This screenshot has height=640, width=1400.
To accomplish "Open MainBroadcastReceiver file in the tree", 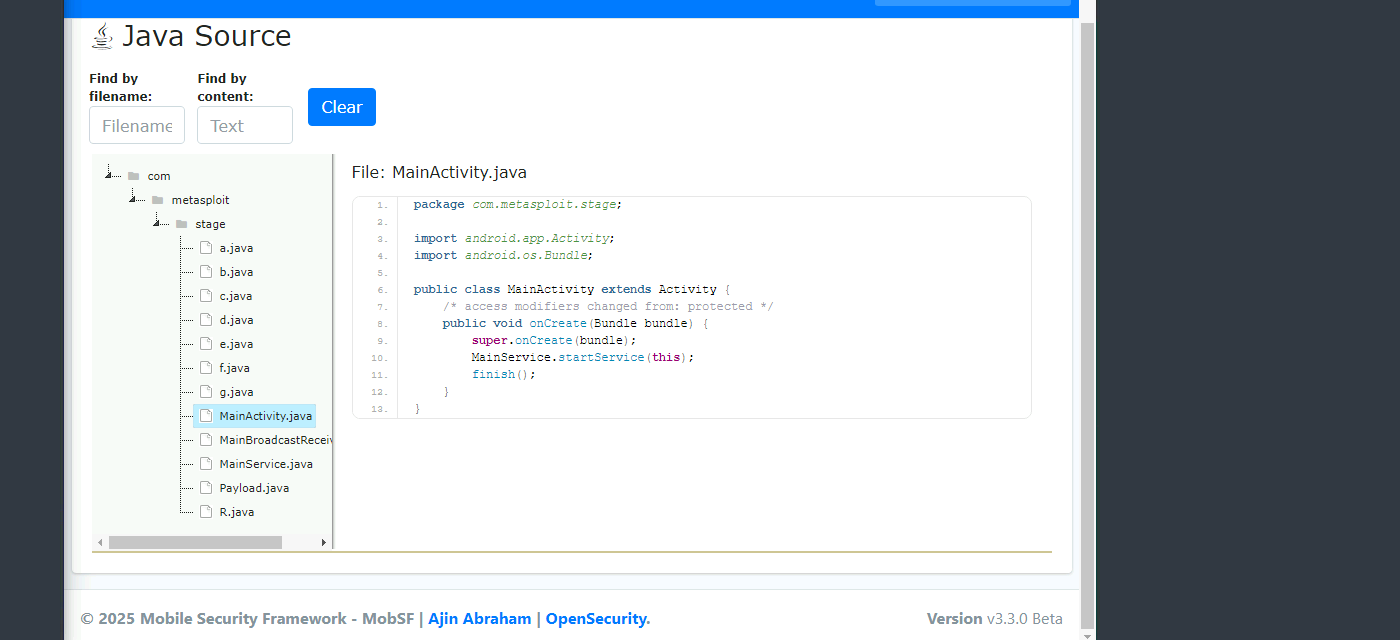I will coord(275,440).
